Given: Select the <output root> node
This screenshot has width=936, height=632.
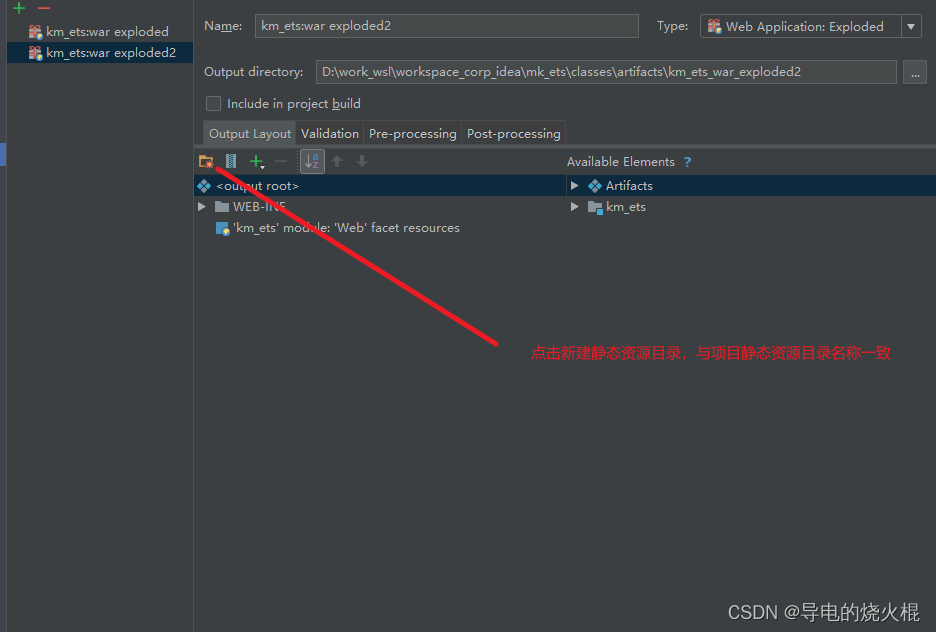Looking at the screenshot, I should [380, 186].
